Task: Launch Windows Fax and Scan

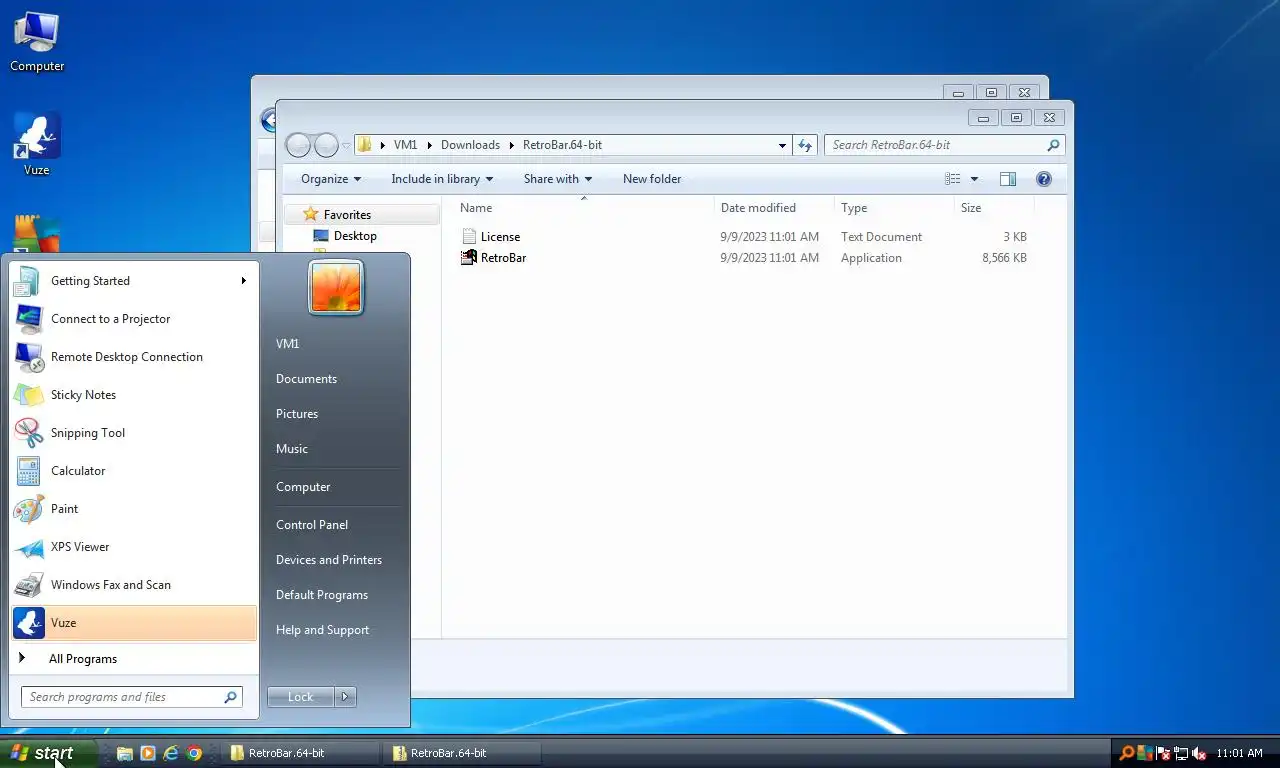Action: (x=134, y=585)
